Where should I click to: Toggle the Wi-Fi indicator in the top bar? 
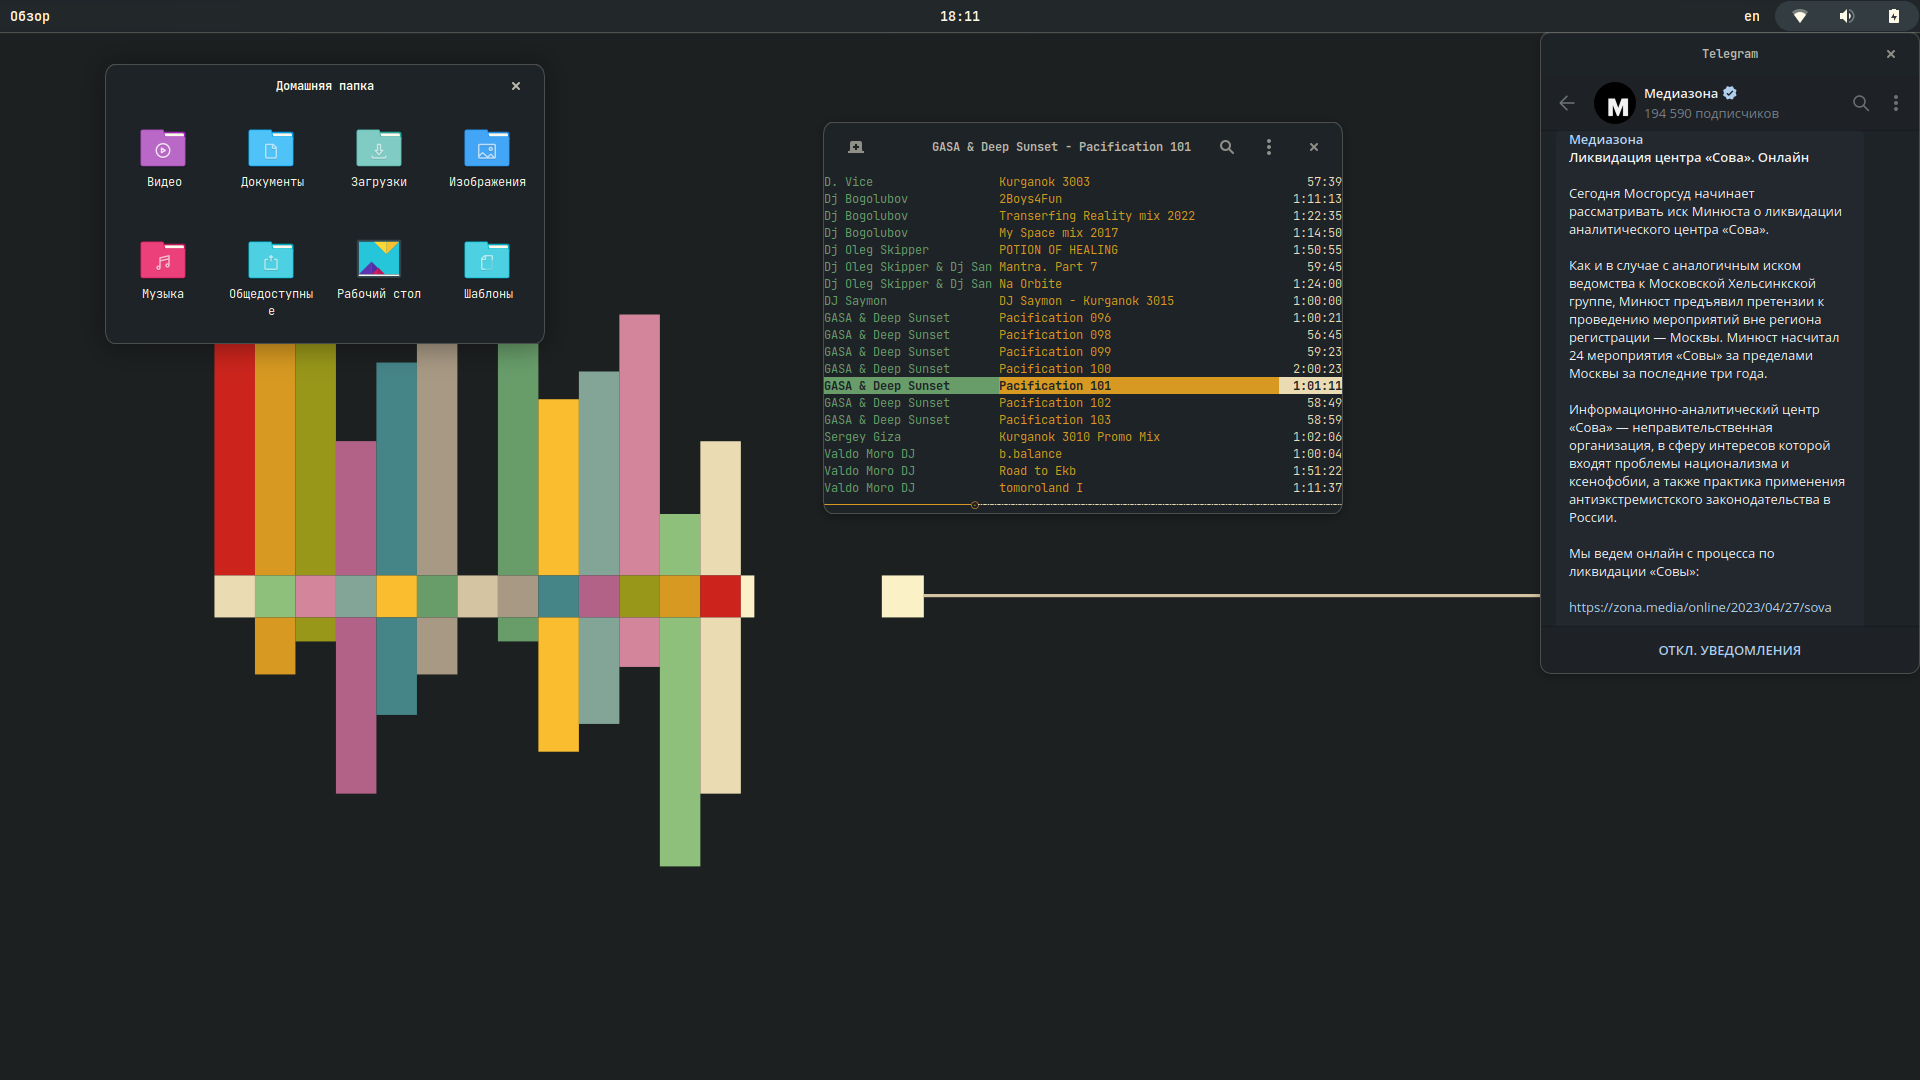(x=1800, y=16)
